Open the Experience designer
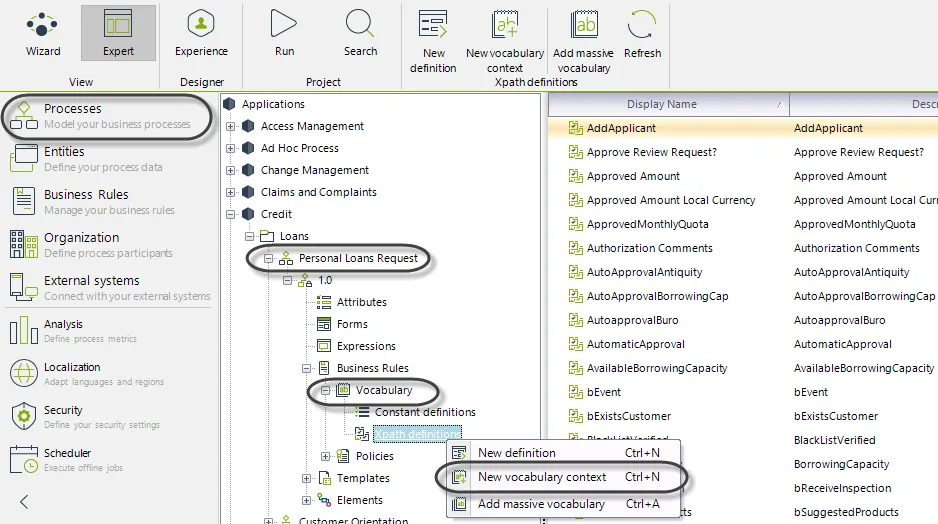 click(201, 33)
